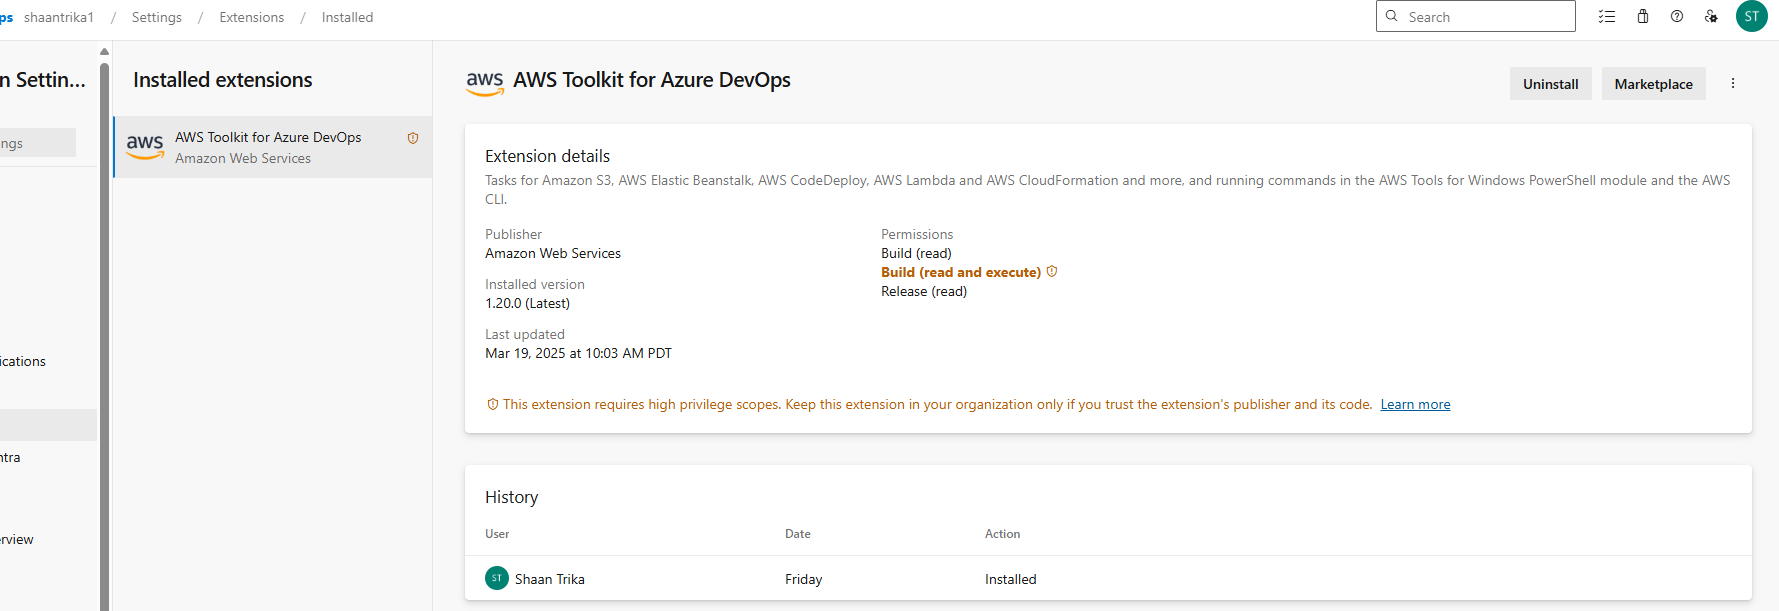Click shield icon next to Build (read and execute)
This screenshot has height=611, width=1779.
coord(1052,272)
